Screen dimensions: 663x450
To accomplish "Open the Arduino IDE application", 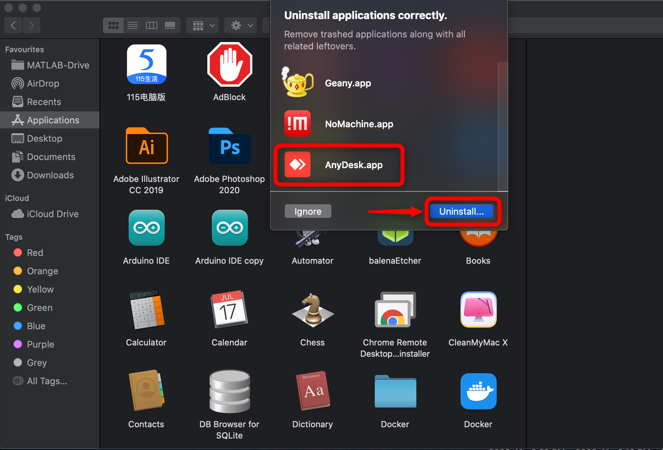I will tap(146, 230).
